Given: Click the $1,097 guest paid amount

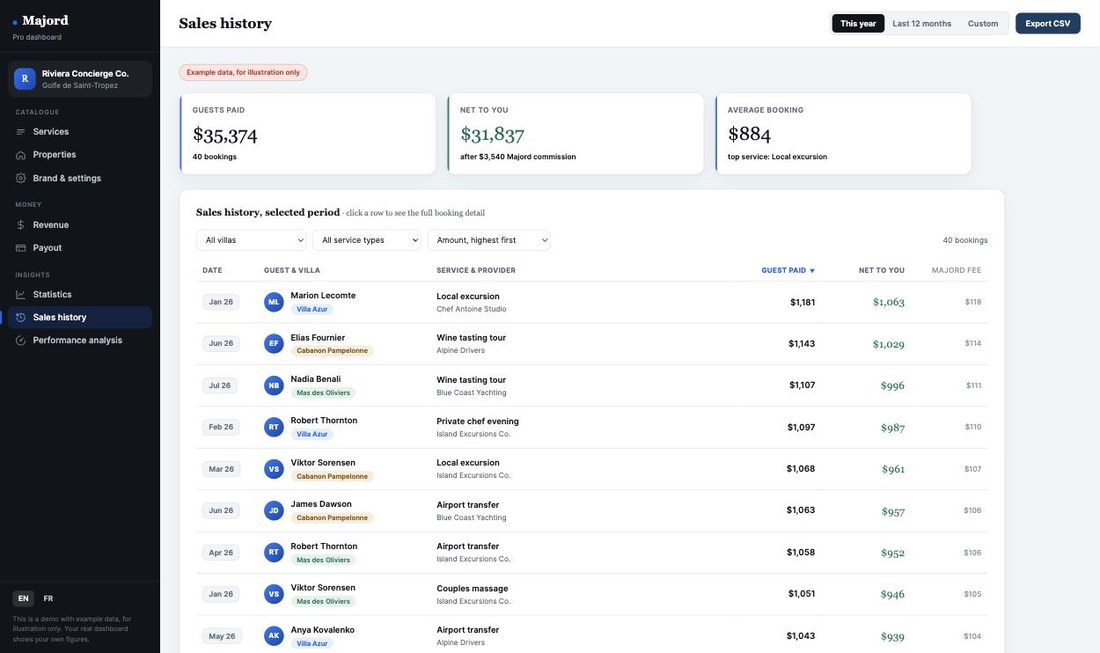Looking at the screenshot, I should click(x=801, y=427).
